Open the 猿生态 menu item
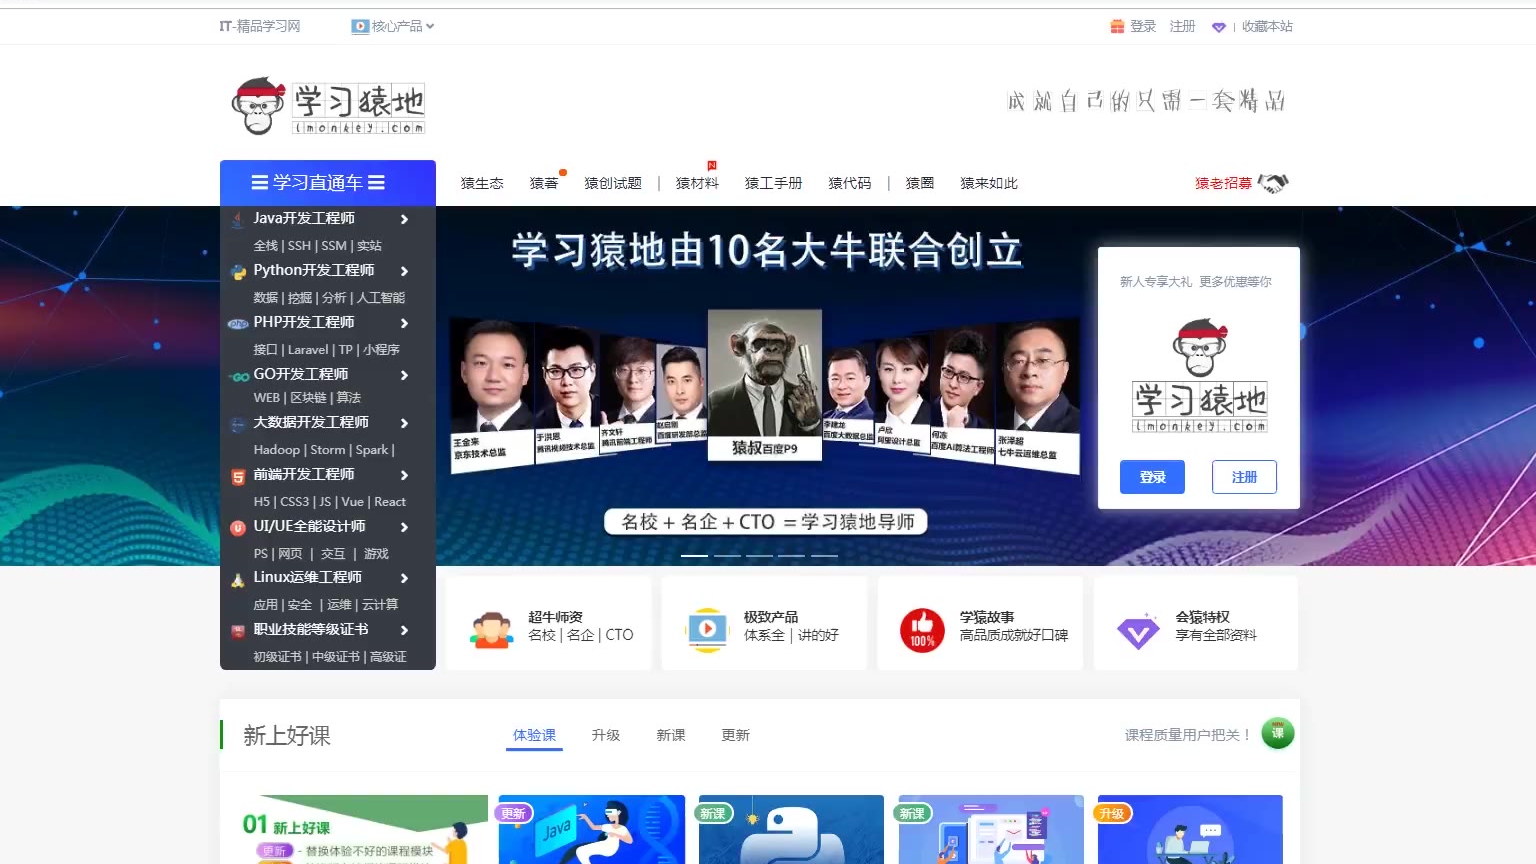 point(482,183)
